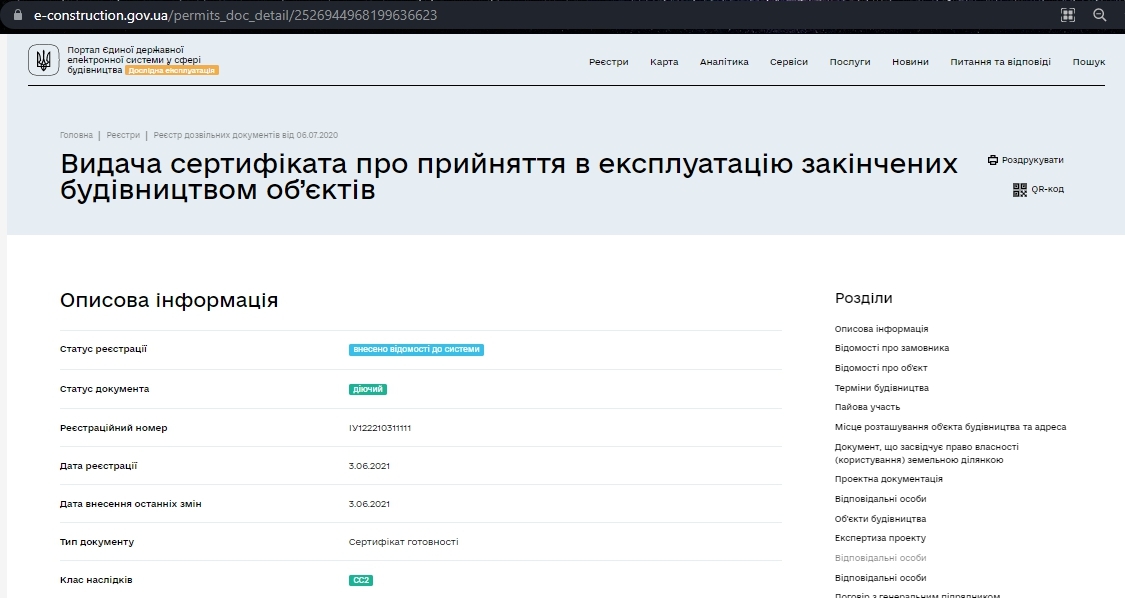This screenshot has width=1125, height=598.
Task: Click the Тип документу label
Action: [97, 542]
